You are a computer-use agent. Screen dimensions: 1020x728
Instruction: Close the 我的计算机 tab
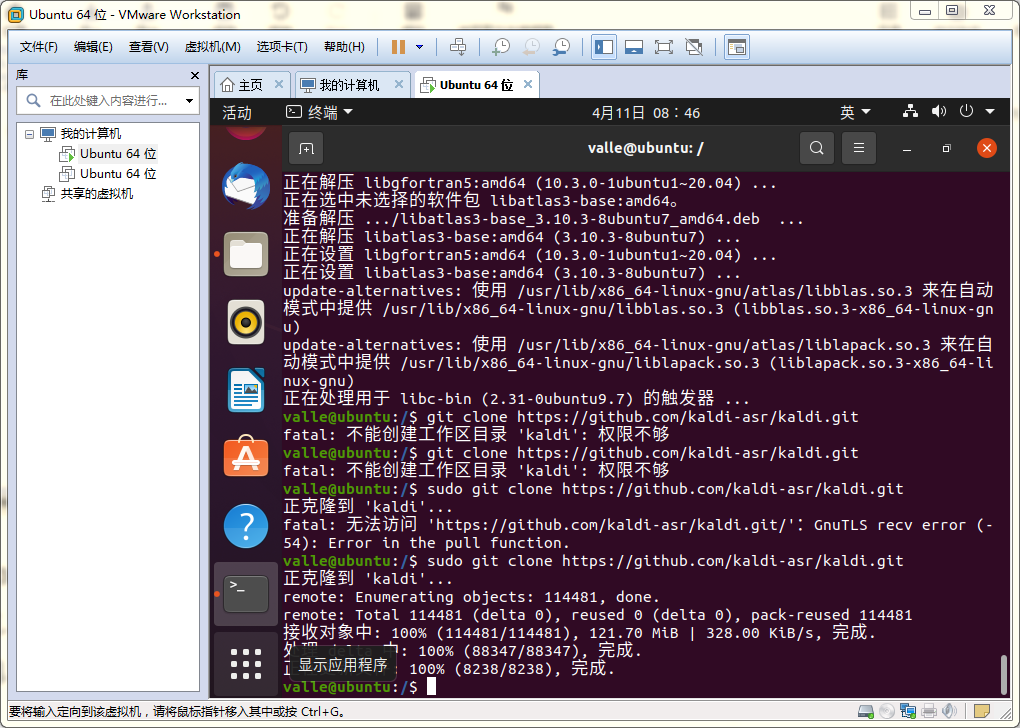(x=399, y=85)
